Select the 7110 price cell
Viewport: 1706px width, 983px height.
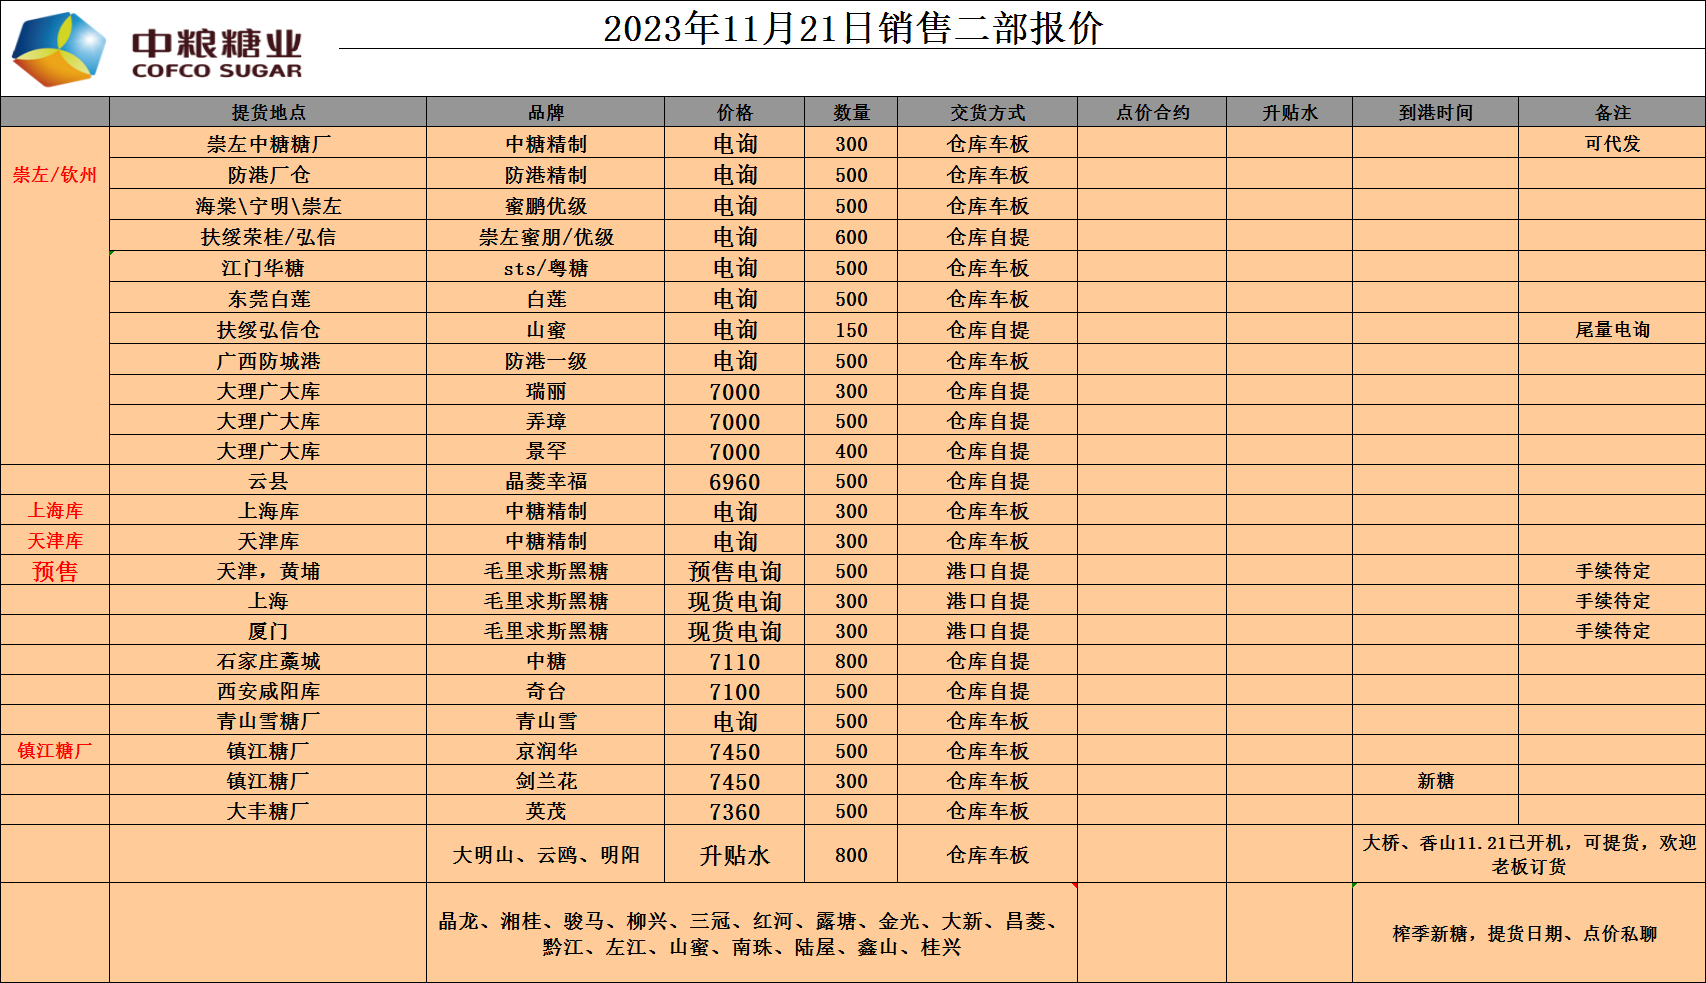click(x=734, y=661)
